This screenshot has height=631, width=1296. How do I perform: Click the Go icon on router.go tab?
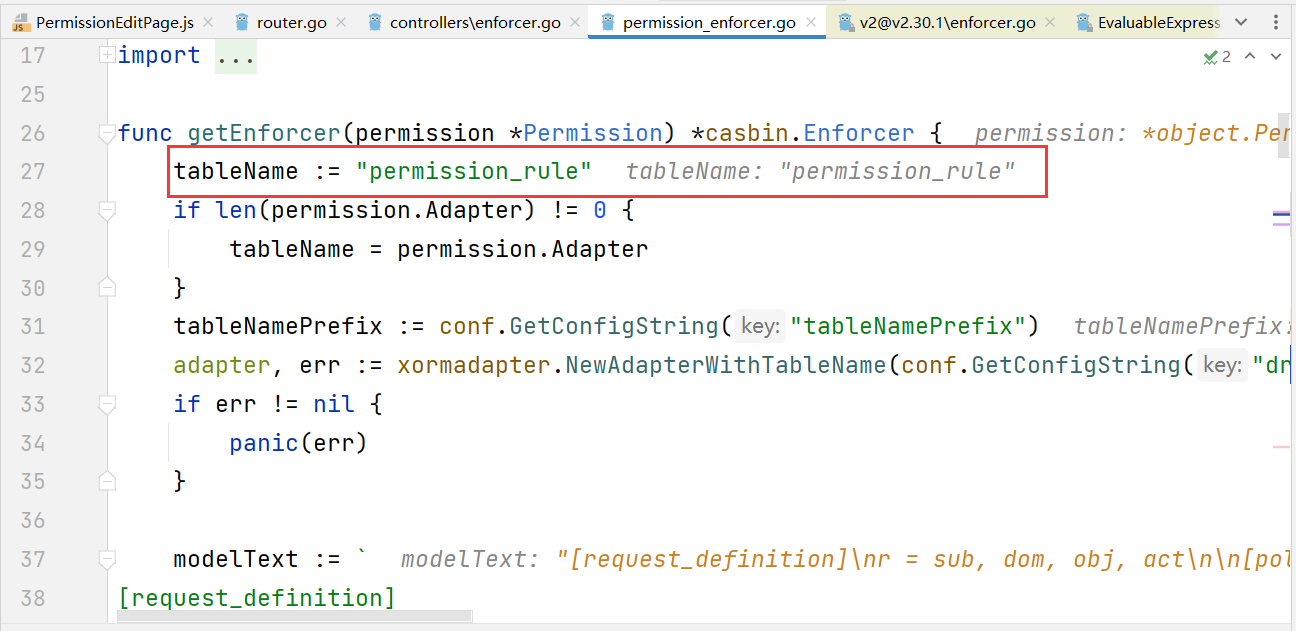pyautogui.click(x=243, y=19)
